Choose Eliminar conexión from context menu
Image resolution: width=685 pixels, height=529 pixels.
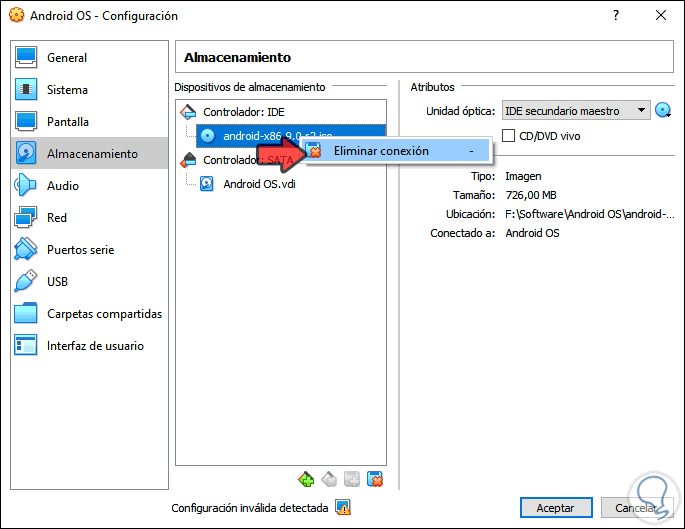[x=396, y=151]
